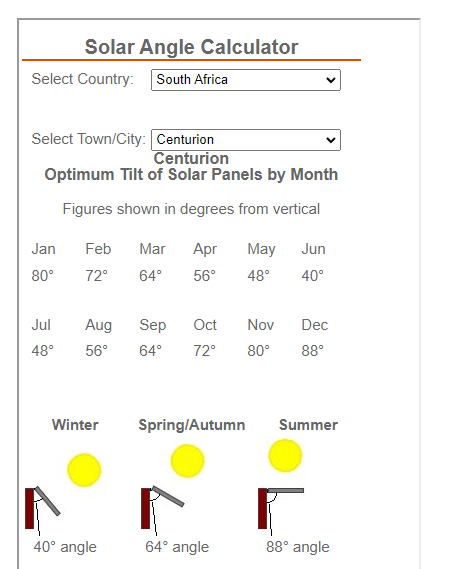Viewport: 449px width, 569px height.
Task: Click the Winter sun icon
Action: point(84,470)
